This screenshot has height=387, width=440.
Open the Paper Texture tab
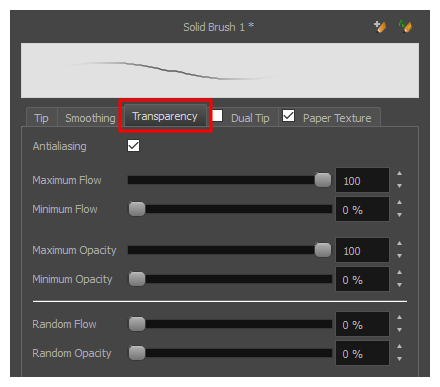click(337, 118)
